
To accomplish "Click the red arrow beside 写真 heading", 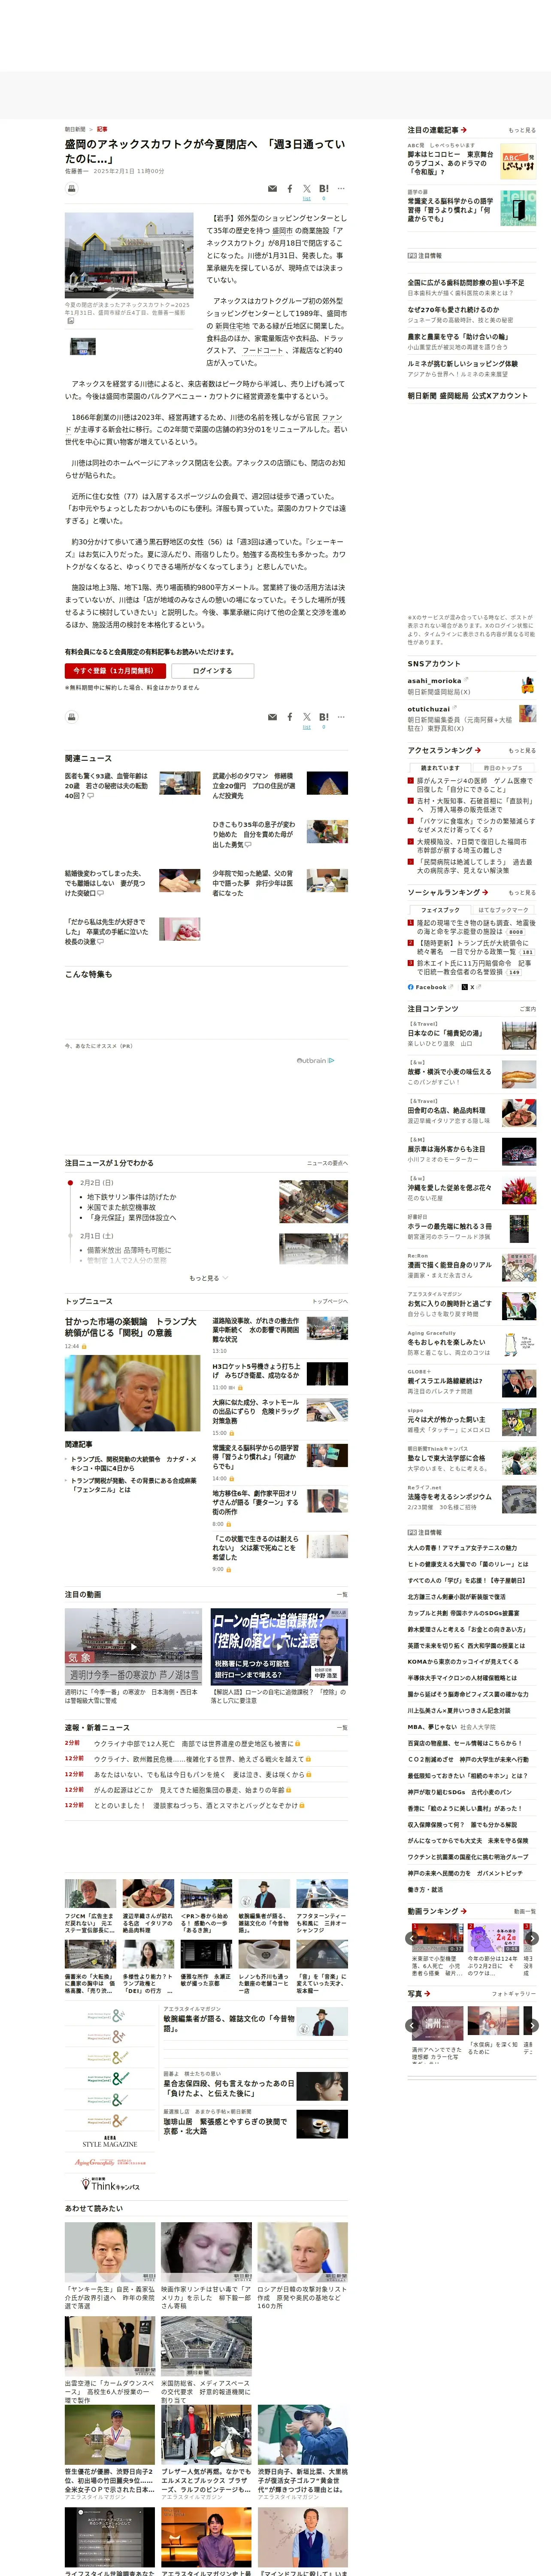I will (428, 1994).
